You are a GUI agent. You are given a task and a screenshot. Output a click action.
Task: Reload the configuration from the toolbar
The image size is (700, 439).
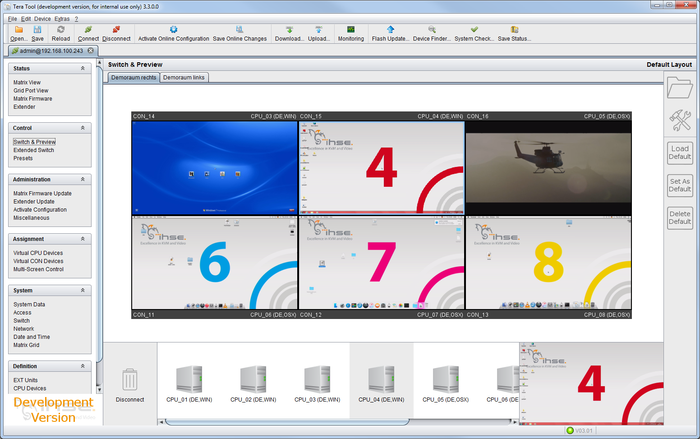[61, 33]
